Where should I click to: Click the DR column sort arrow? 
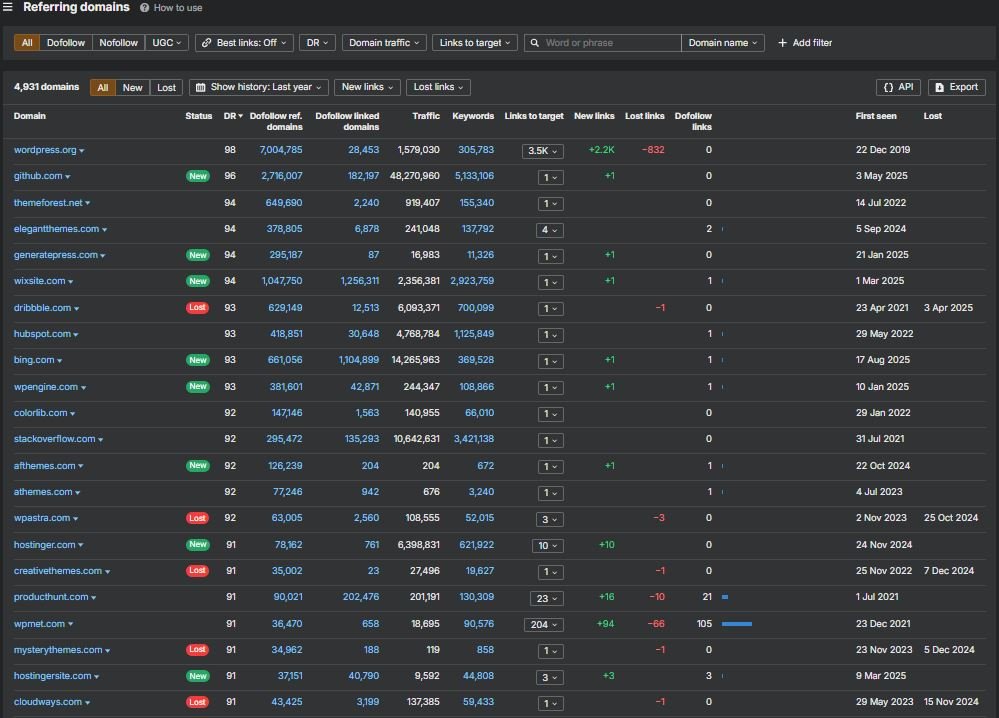point(240,116)
